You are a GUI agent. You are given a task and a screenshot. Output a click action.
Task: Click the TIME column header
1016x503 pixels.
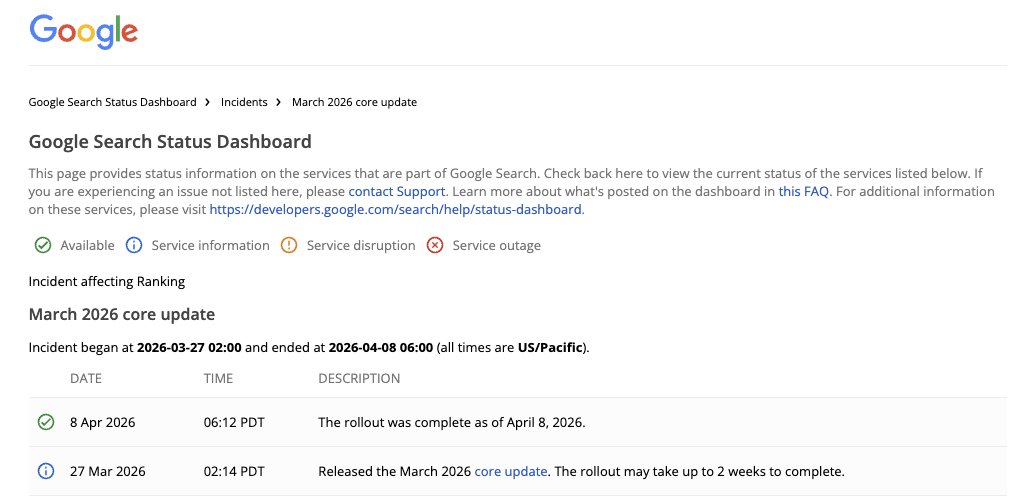(x=218, y=379)
